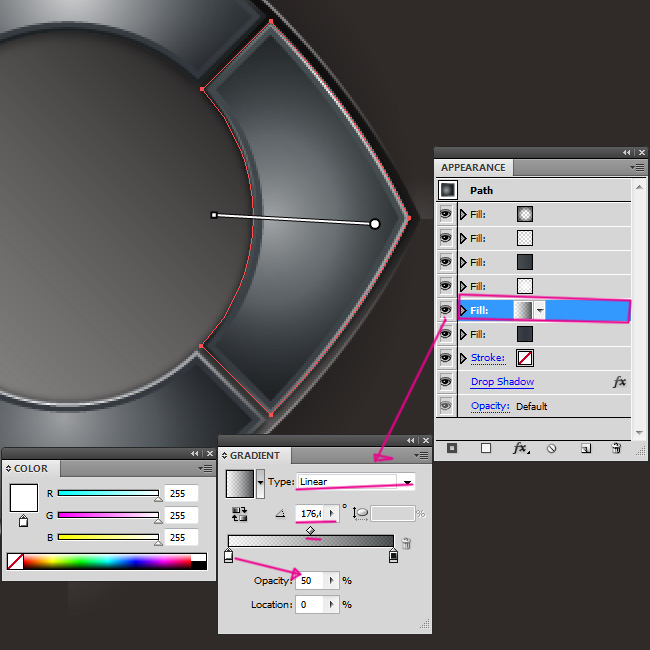This screenshot has height=650, width=650.
Task: Click the gradient Opacity value field
Action: 310,581
